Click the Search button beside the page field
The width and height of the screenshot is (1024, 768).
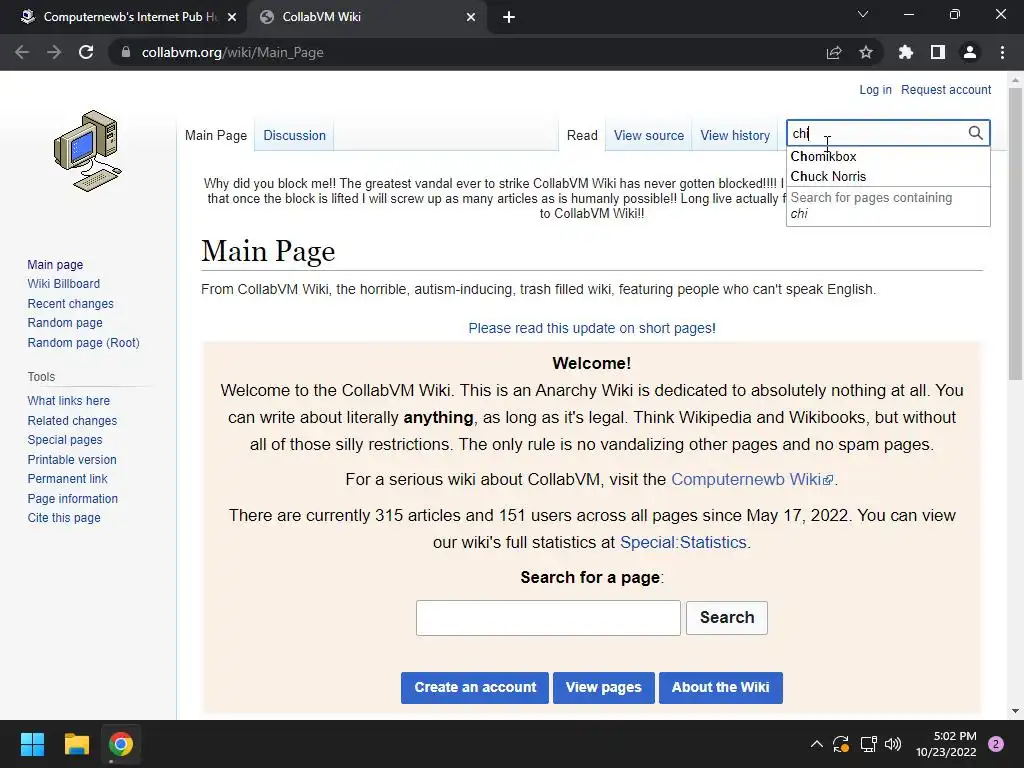coord(727,618)
